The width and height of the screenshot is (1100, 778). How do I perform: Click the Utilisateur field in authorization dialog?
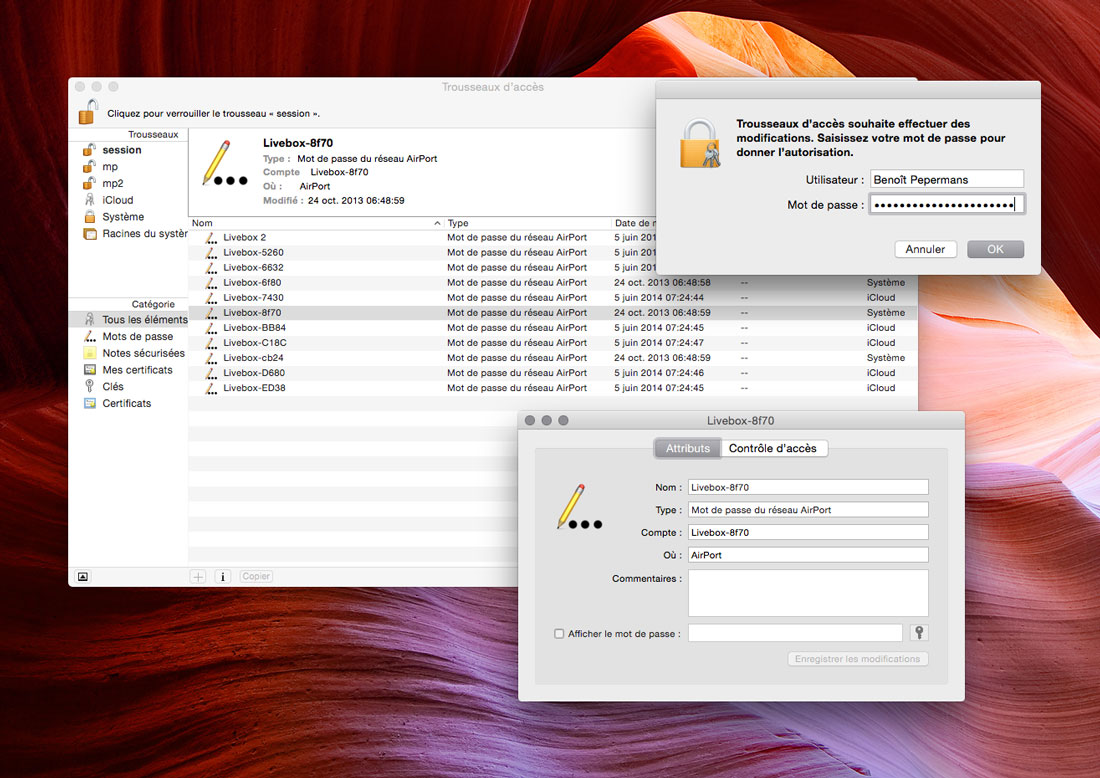coord(946,180)
